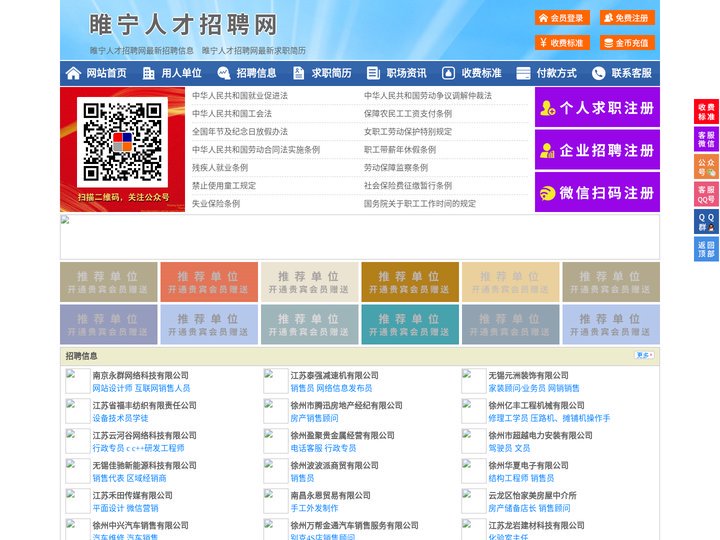This screenshot has height=540, width=720.
Task: Open company 徐州华夏电子有限公司
Action: pos(529,465)
